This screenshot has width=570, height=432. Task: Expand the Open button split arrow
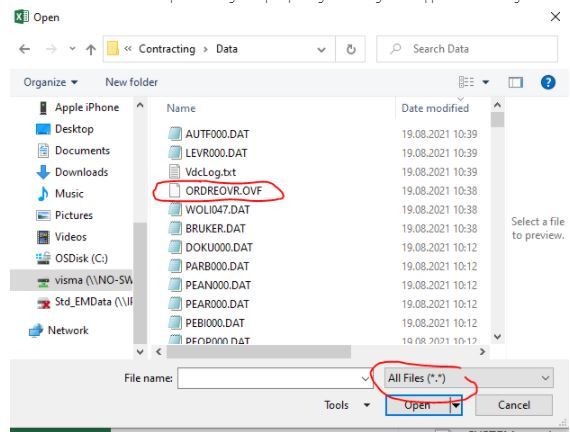click(456, 405)
